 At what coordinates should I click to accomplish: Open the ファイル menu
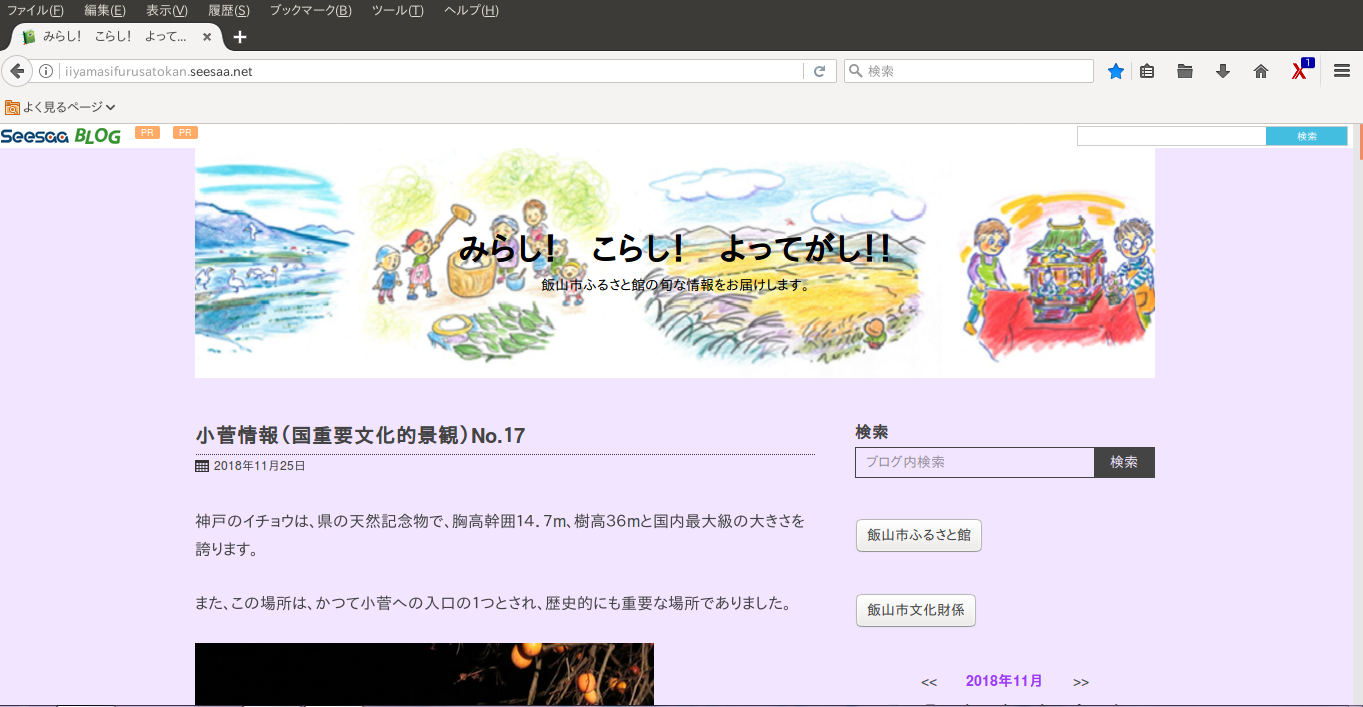pos(35,10)
